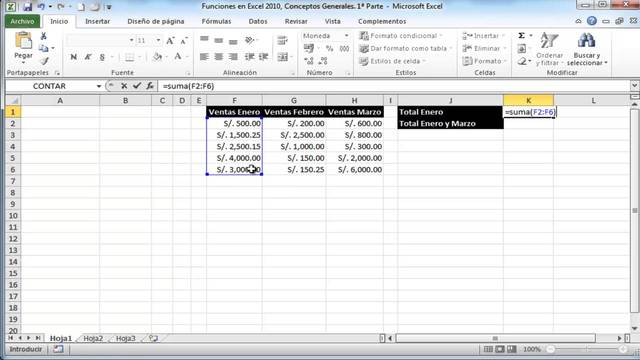This screenshot has height=360, width=640.
Task: Open Dar formato como tabla menu
Action: (x=406, y=49)
